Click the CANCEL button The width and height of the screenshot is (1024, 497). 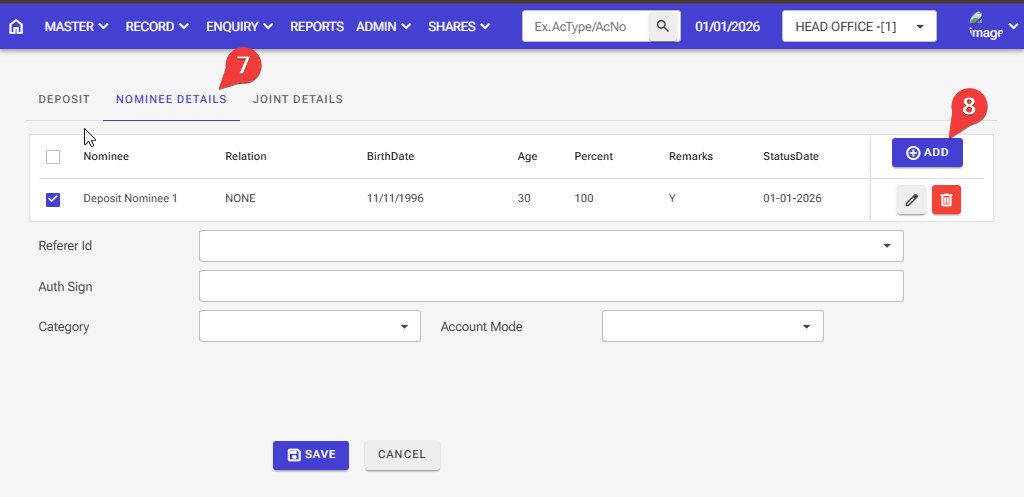tap(402, 455)
